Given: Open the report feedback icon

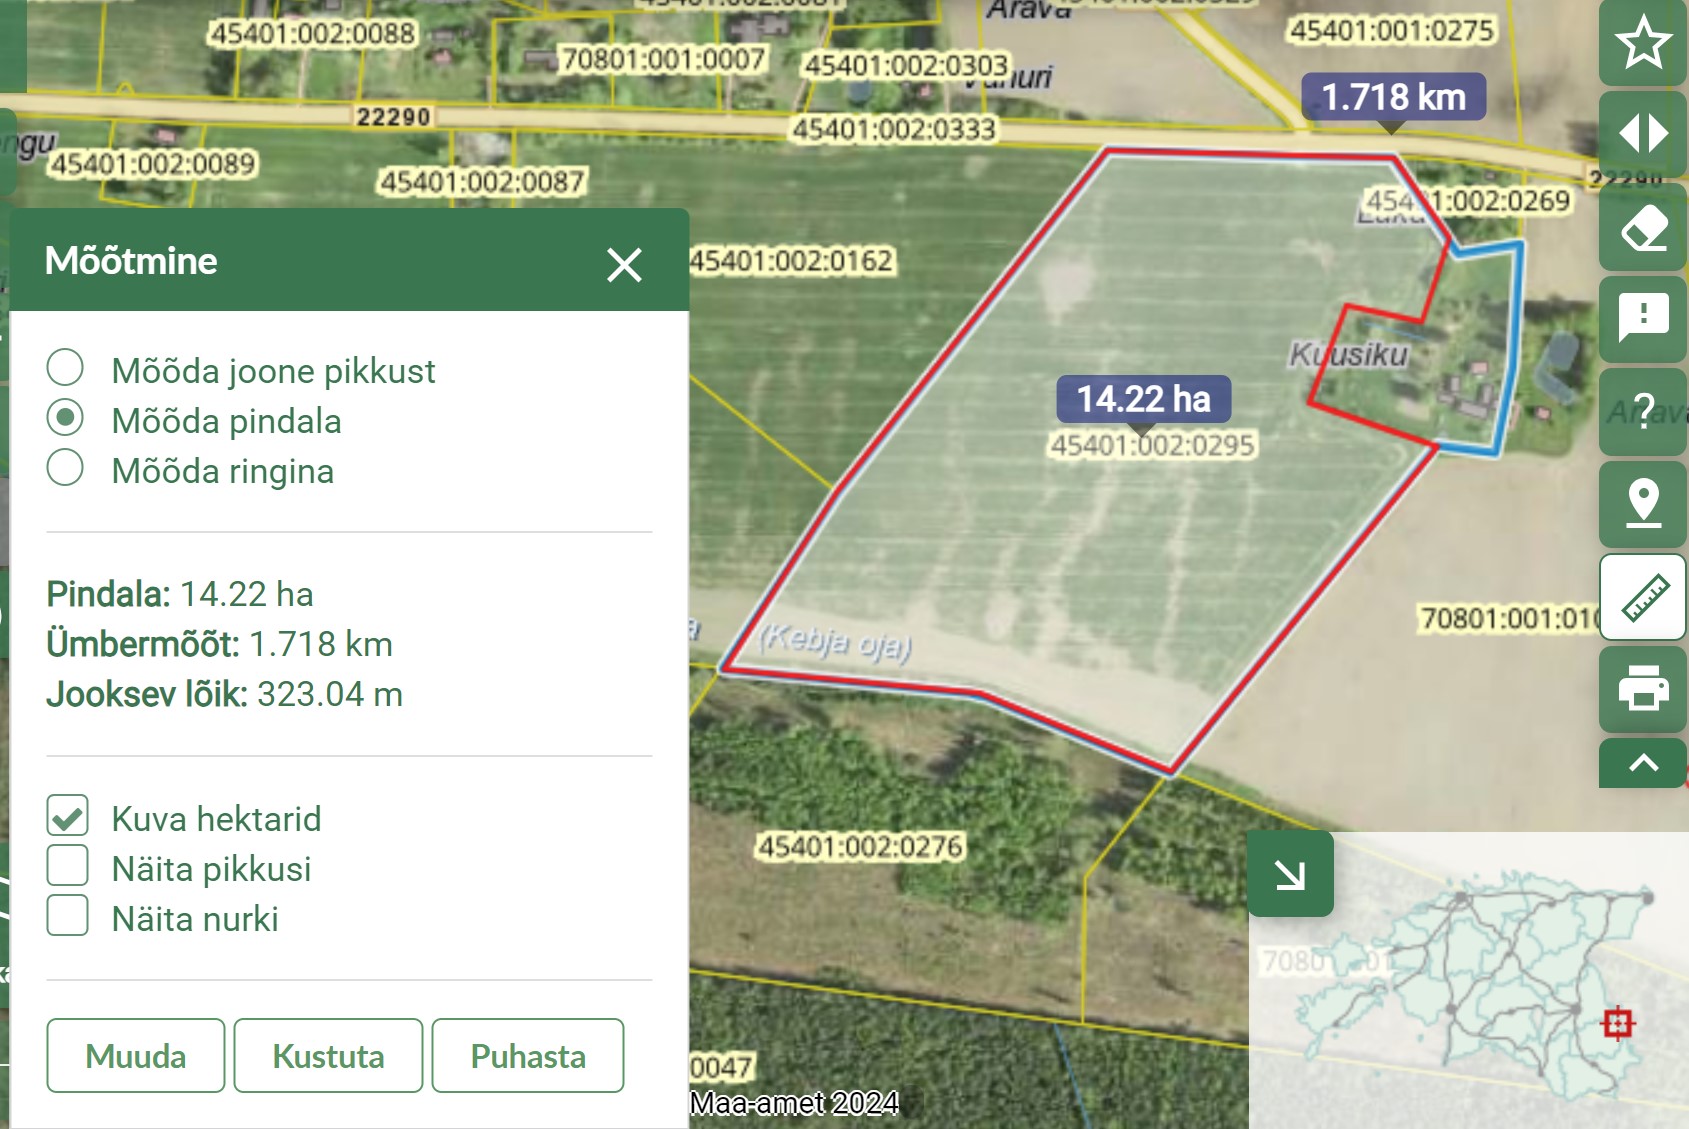Looking at the screenshot, I should 1643,319.
